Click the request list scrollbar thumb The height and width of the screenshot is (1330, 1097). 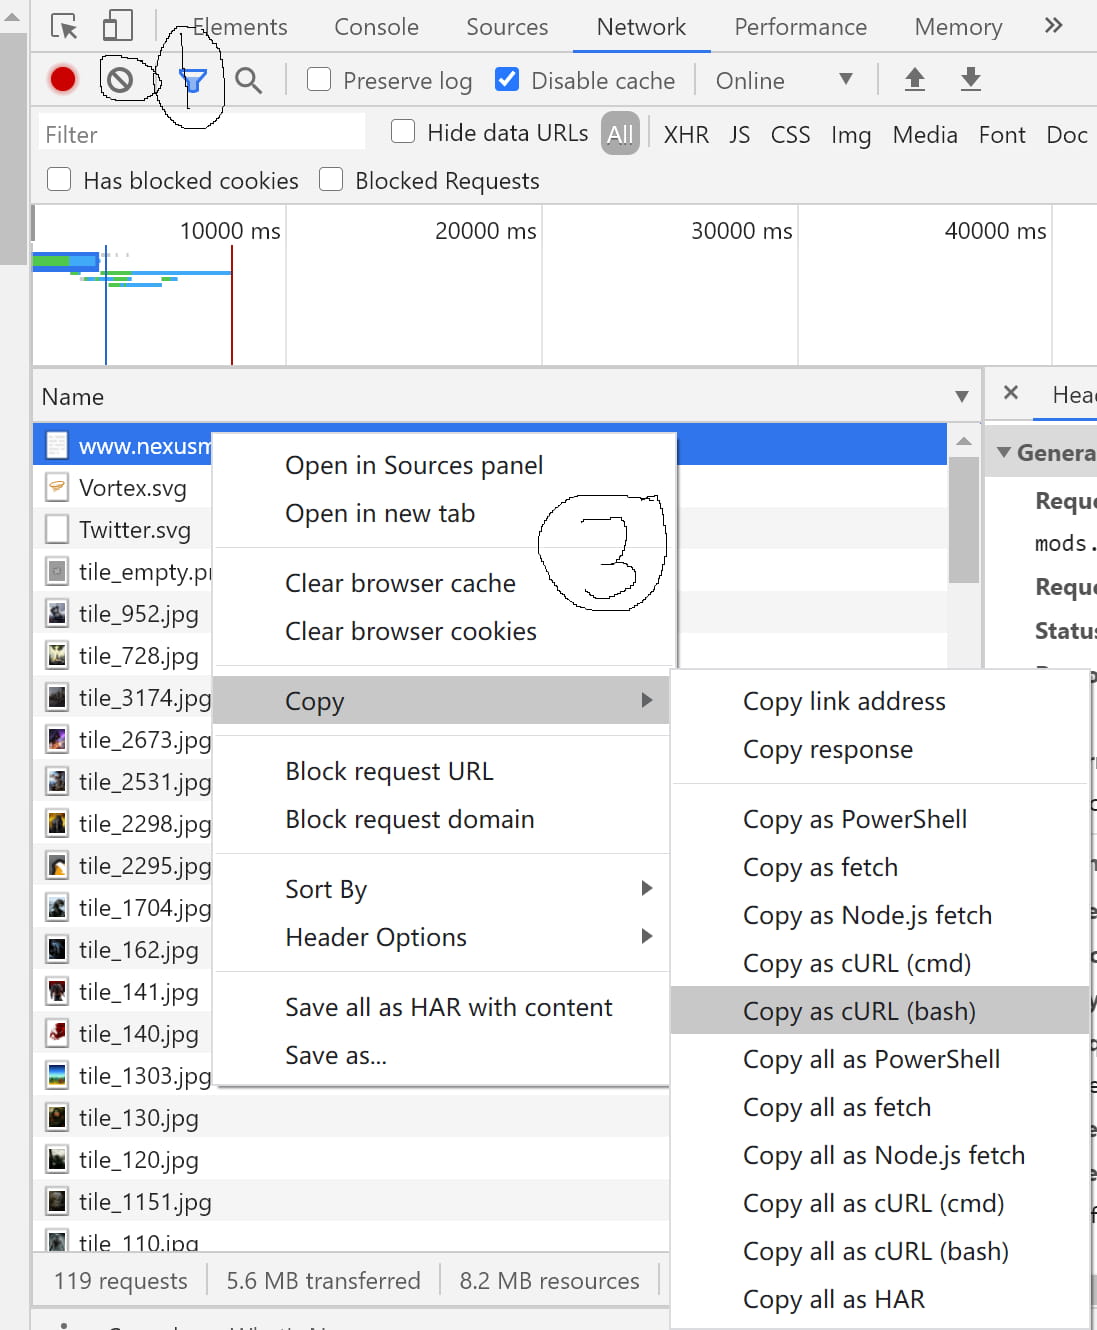point(964,520)
